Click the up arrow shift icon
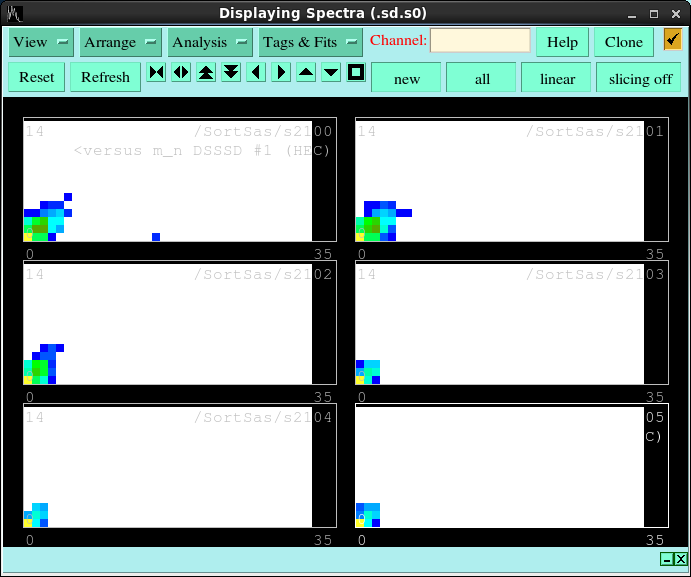The image size is (691, 577). (306, 72)
